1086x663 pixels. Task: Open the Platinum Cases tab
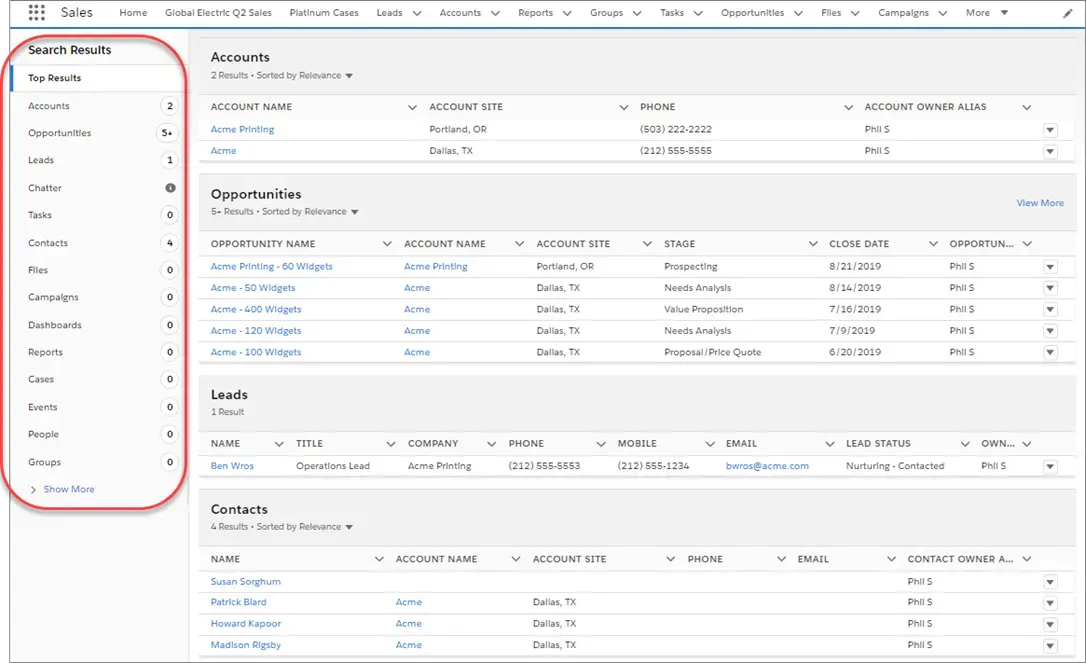click(x=324, y=12)
